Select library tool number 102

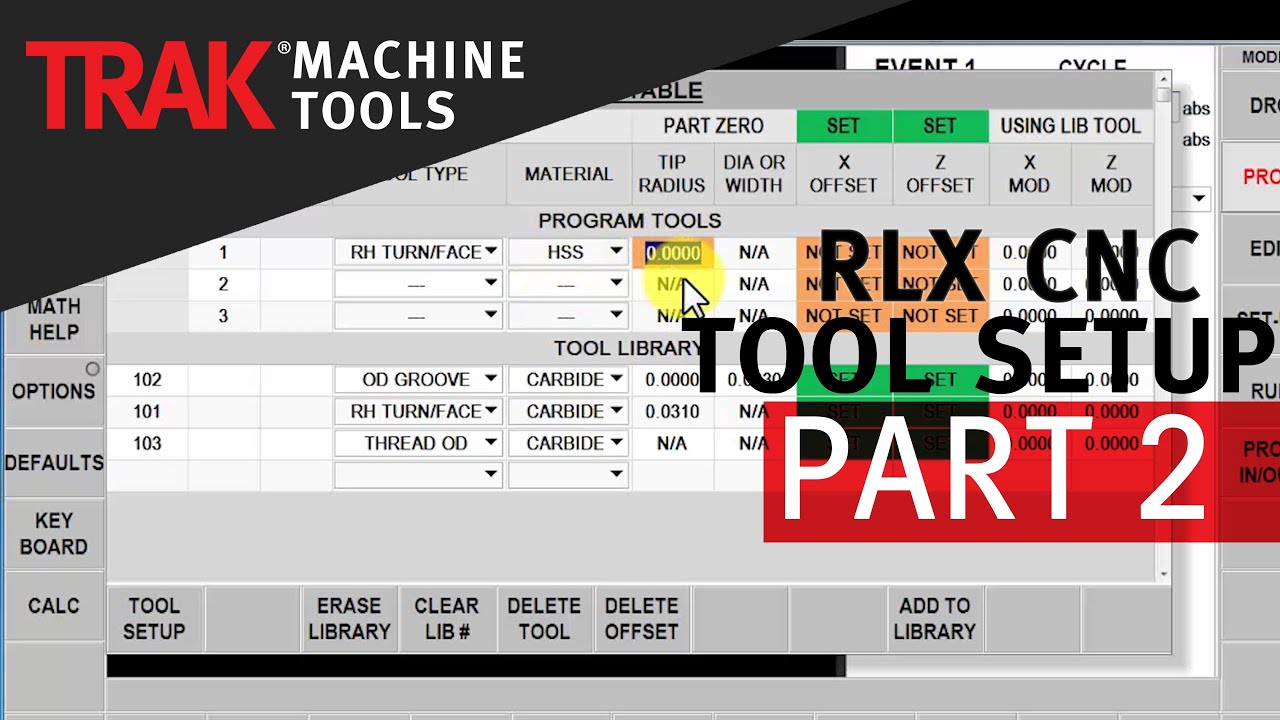tap(147, 380)
